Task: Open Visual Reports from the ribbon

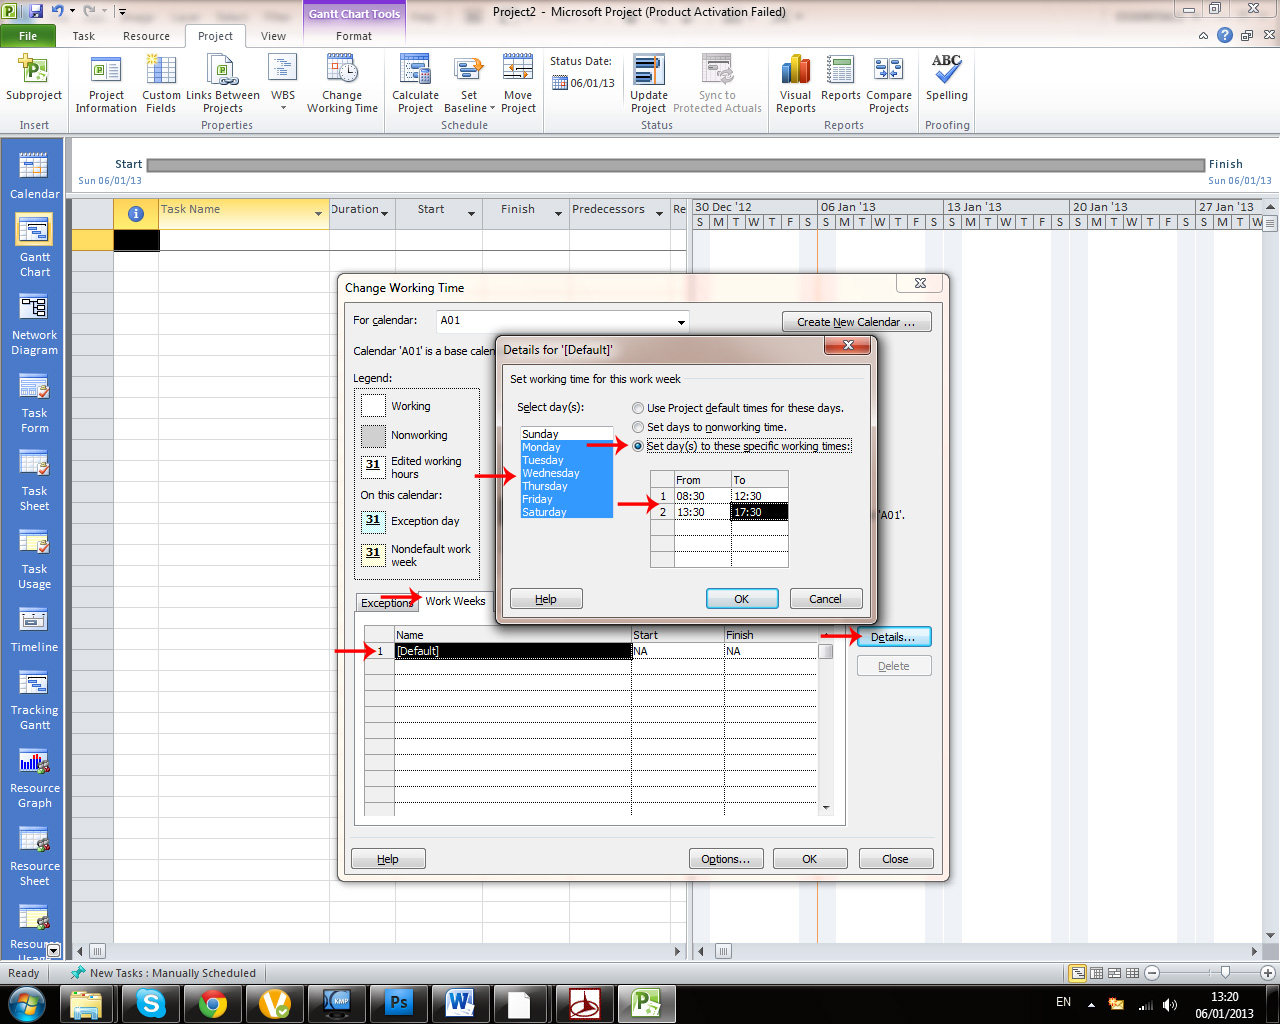Action: pos(796,84)
